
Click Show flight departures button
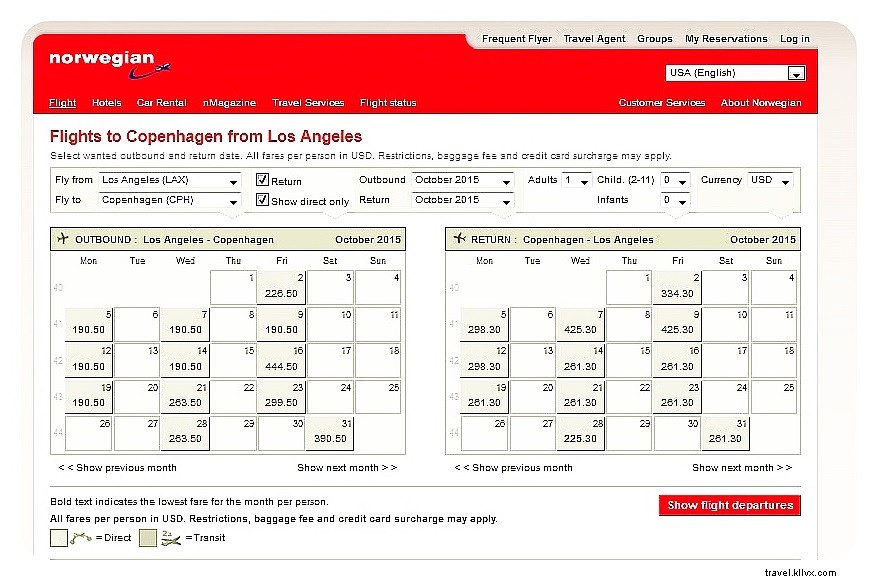(x=730, y=505)
